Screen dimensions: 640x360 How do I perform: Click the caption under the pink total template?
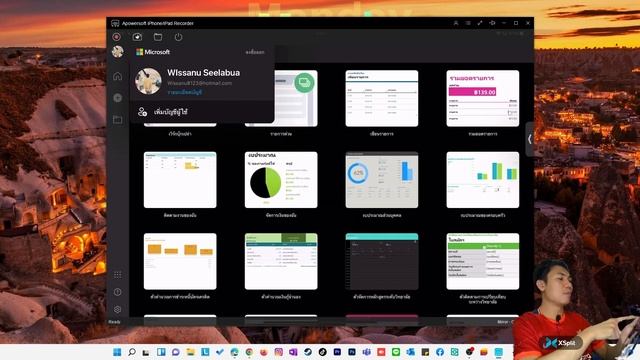pyautogui.click(x=483, y=134)
